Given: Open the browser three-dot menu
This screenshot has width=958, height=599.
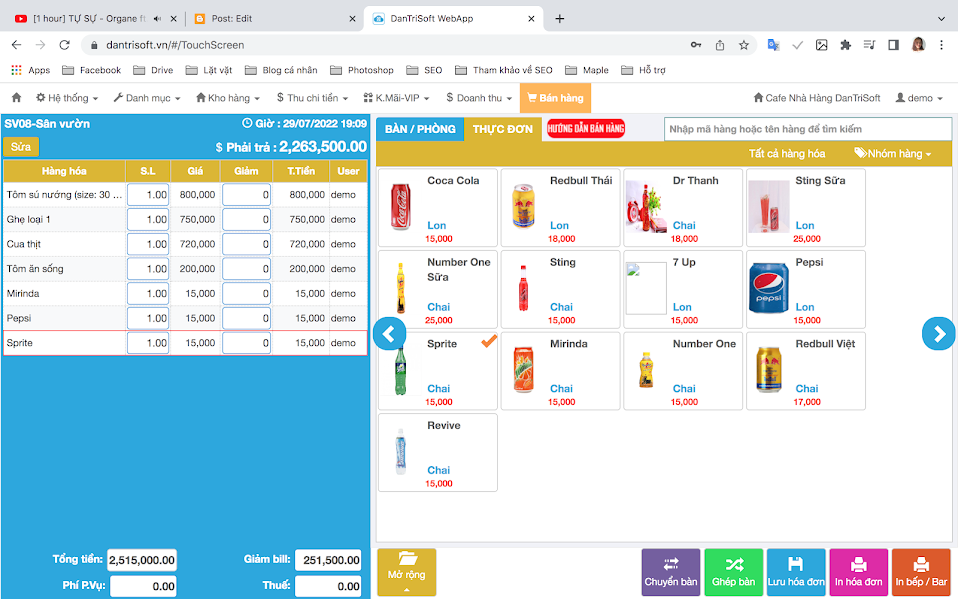Looking at the screenshot, I should [942, 45].
